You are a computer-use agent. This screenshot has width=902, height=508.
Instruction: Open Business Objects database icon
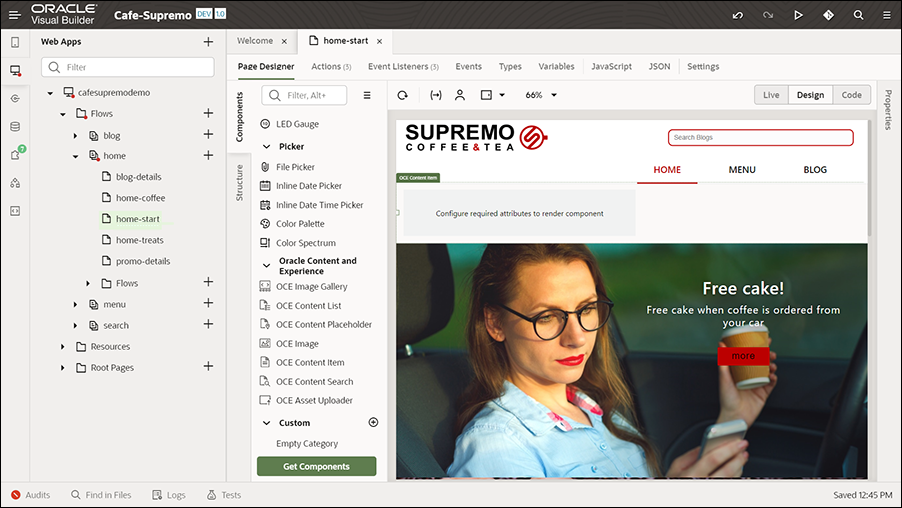[15, 127]
